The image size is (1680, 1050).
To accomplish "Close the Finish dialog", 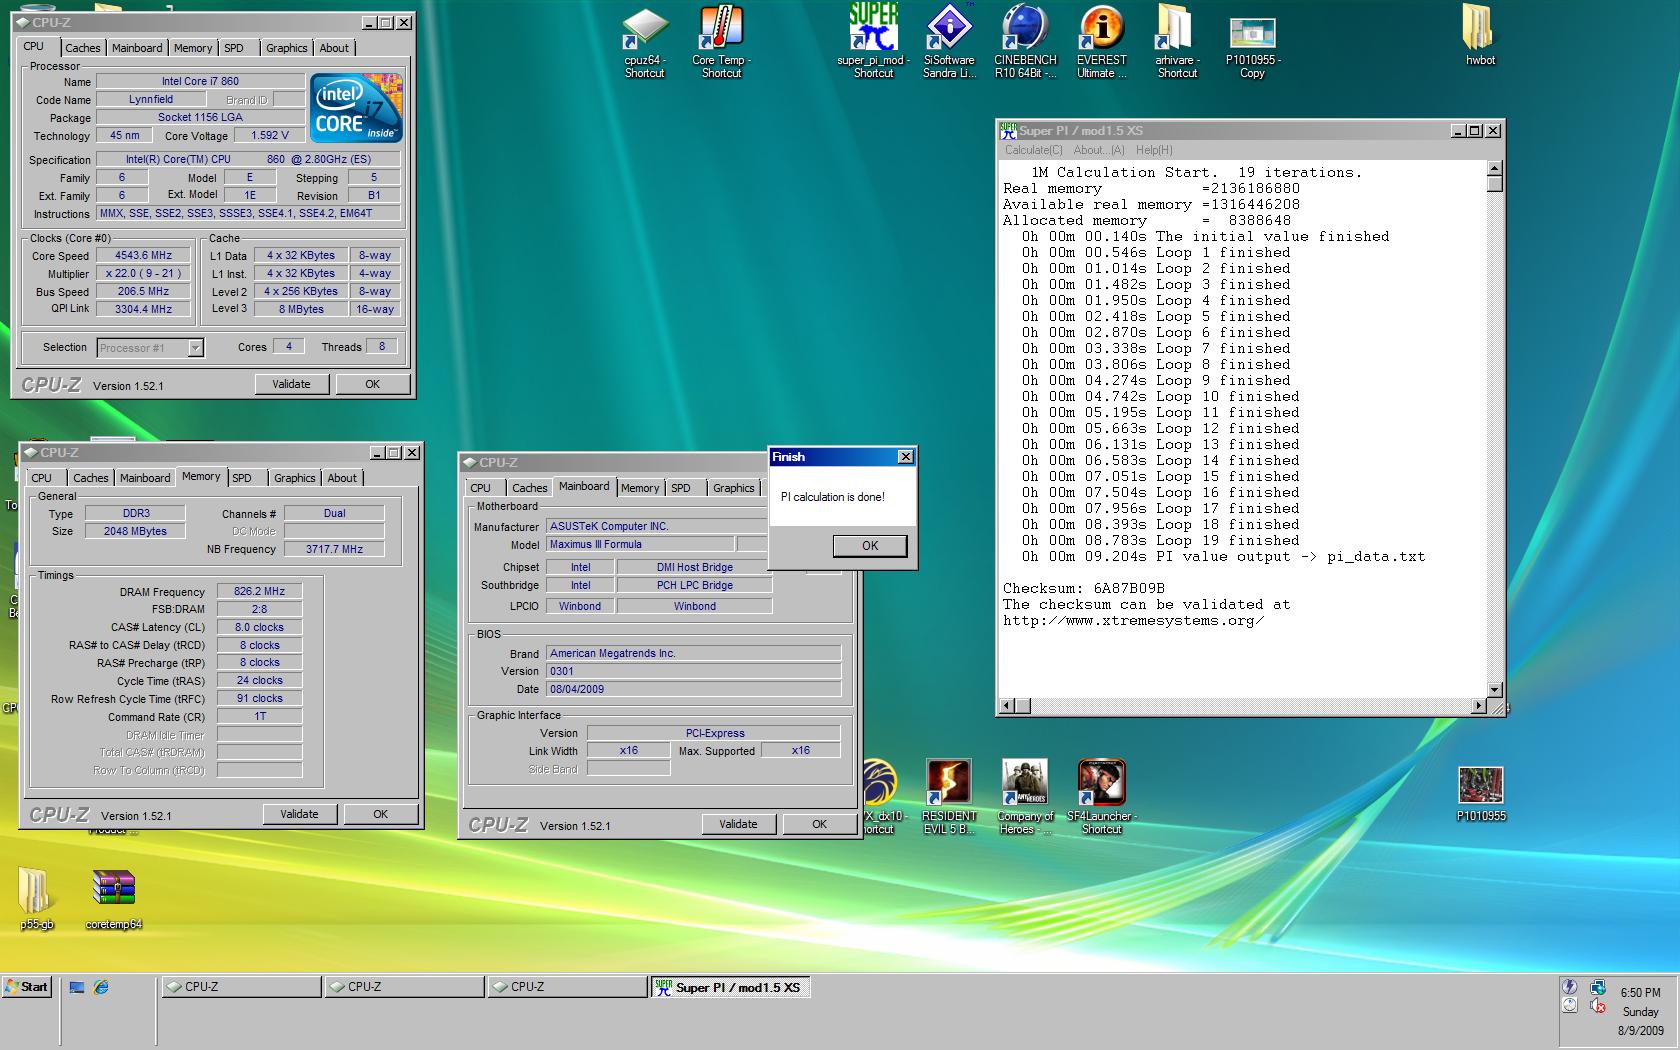I will pyautogui.click(x=905, y=457).
